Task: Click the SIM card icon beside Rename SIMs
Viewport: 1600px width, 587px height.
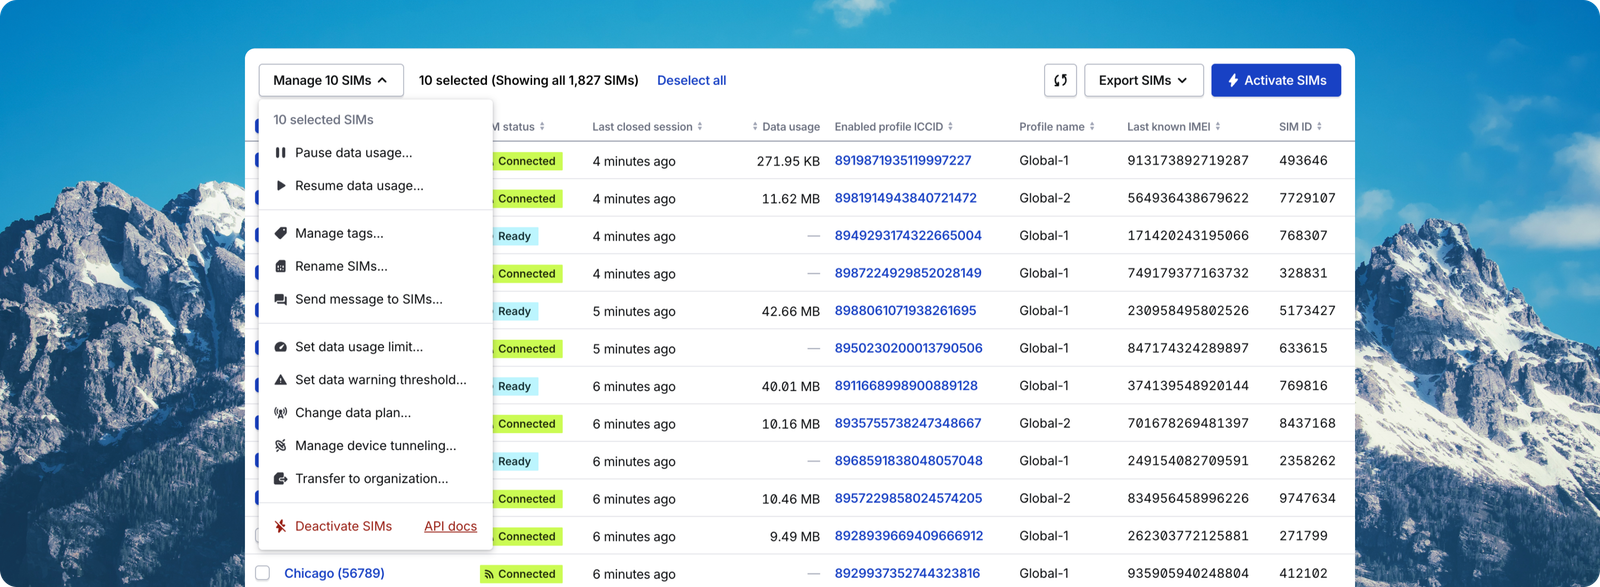Action: tap(281, 266)
